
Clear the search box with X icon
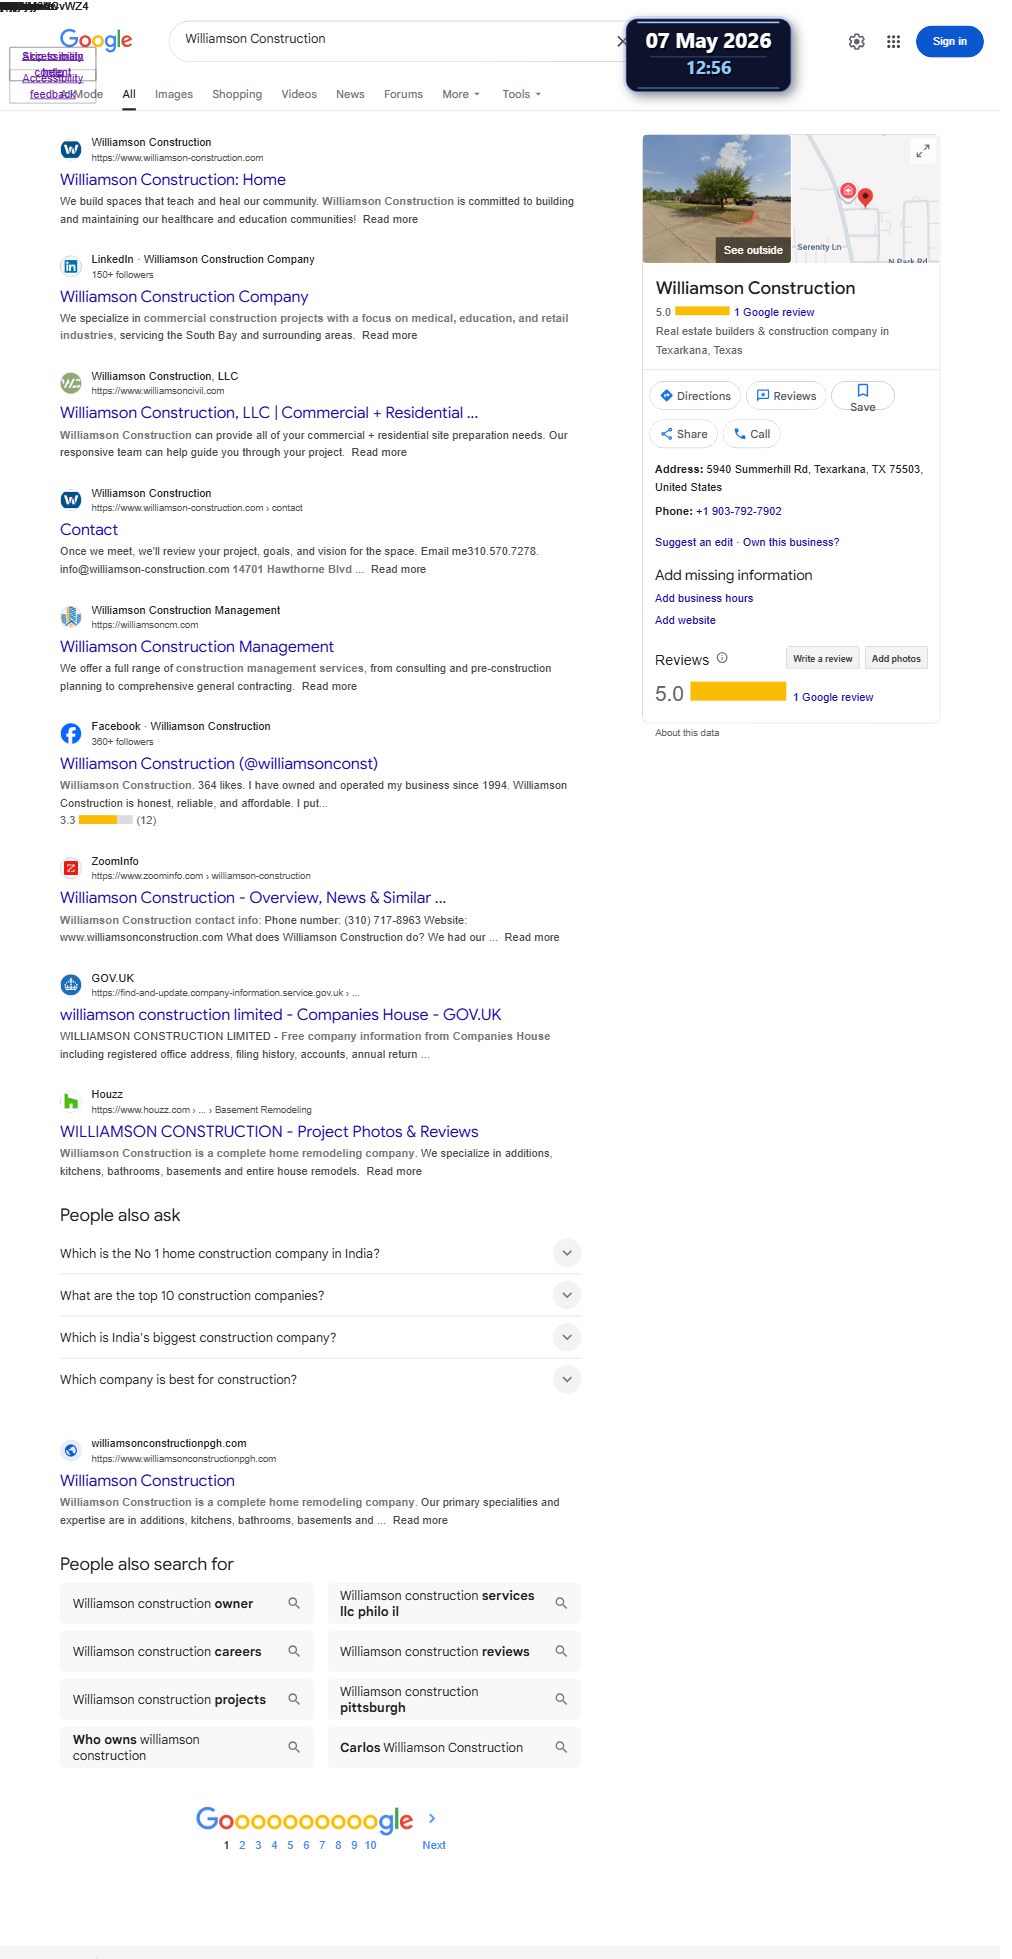click(621, 42)
